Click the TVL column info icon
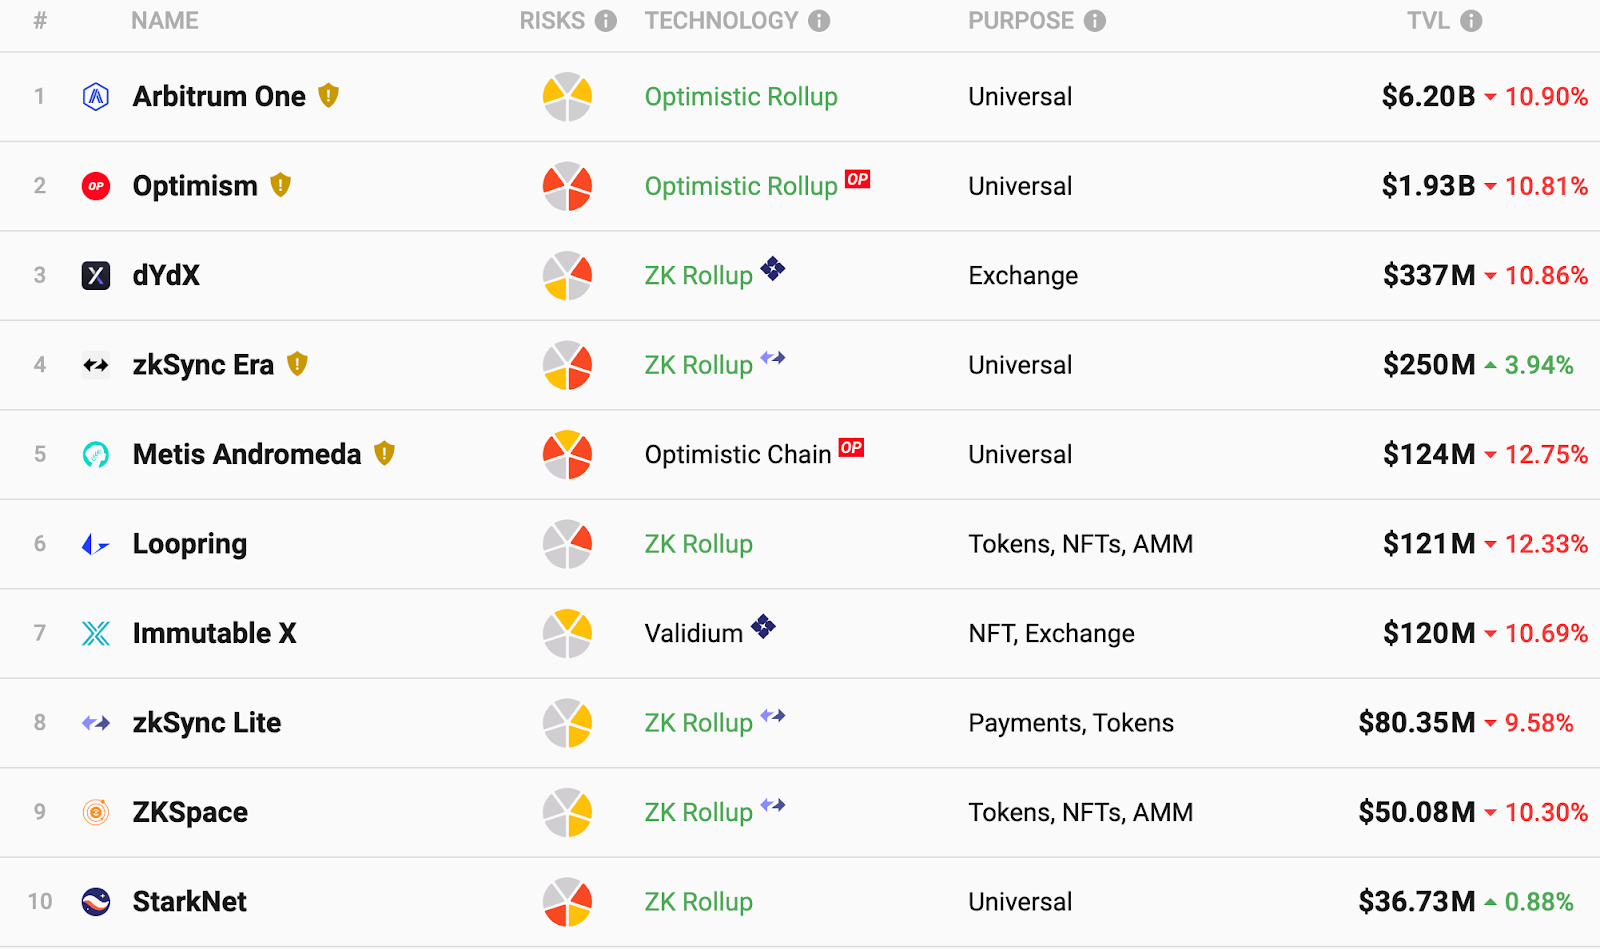 pyautogui.click(x=1471, y=21)
